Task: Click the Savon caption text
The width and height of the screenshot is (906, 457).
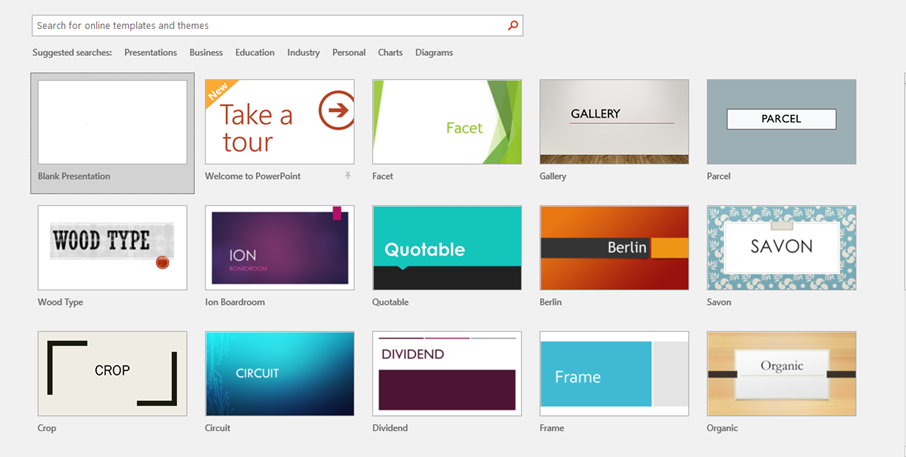Action: (x=719, y=302)
